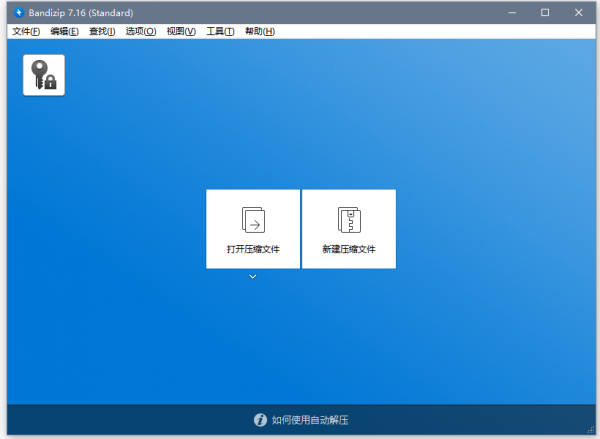The image size is (600, 439).
Task: Open the 选项(O) menu
Action: (x=141, y=32)
